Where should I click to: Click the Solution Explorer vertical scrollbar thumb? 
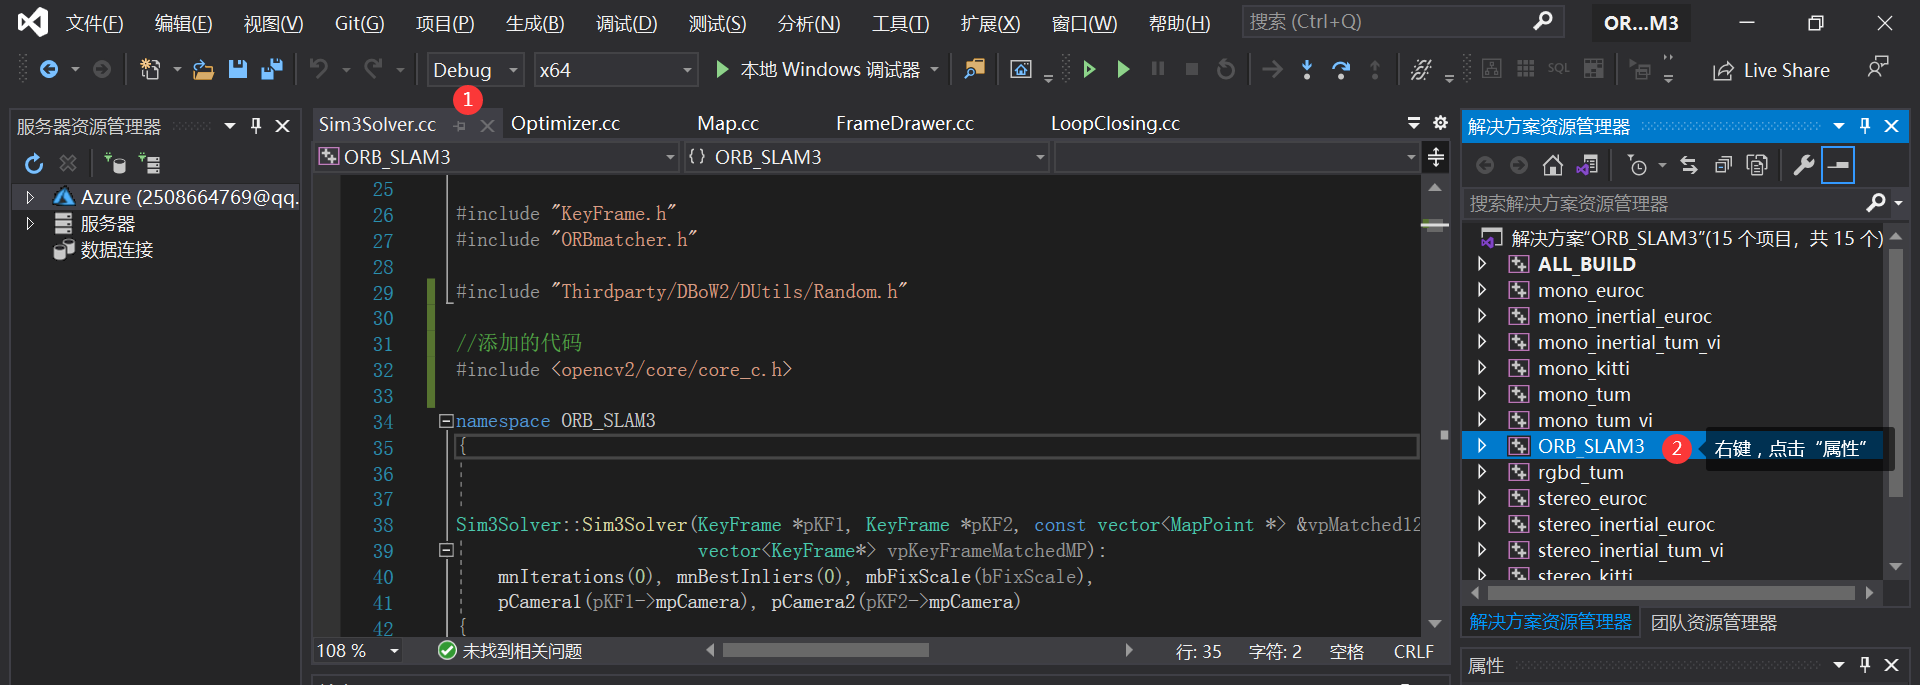1895,372
